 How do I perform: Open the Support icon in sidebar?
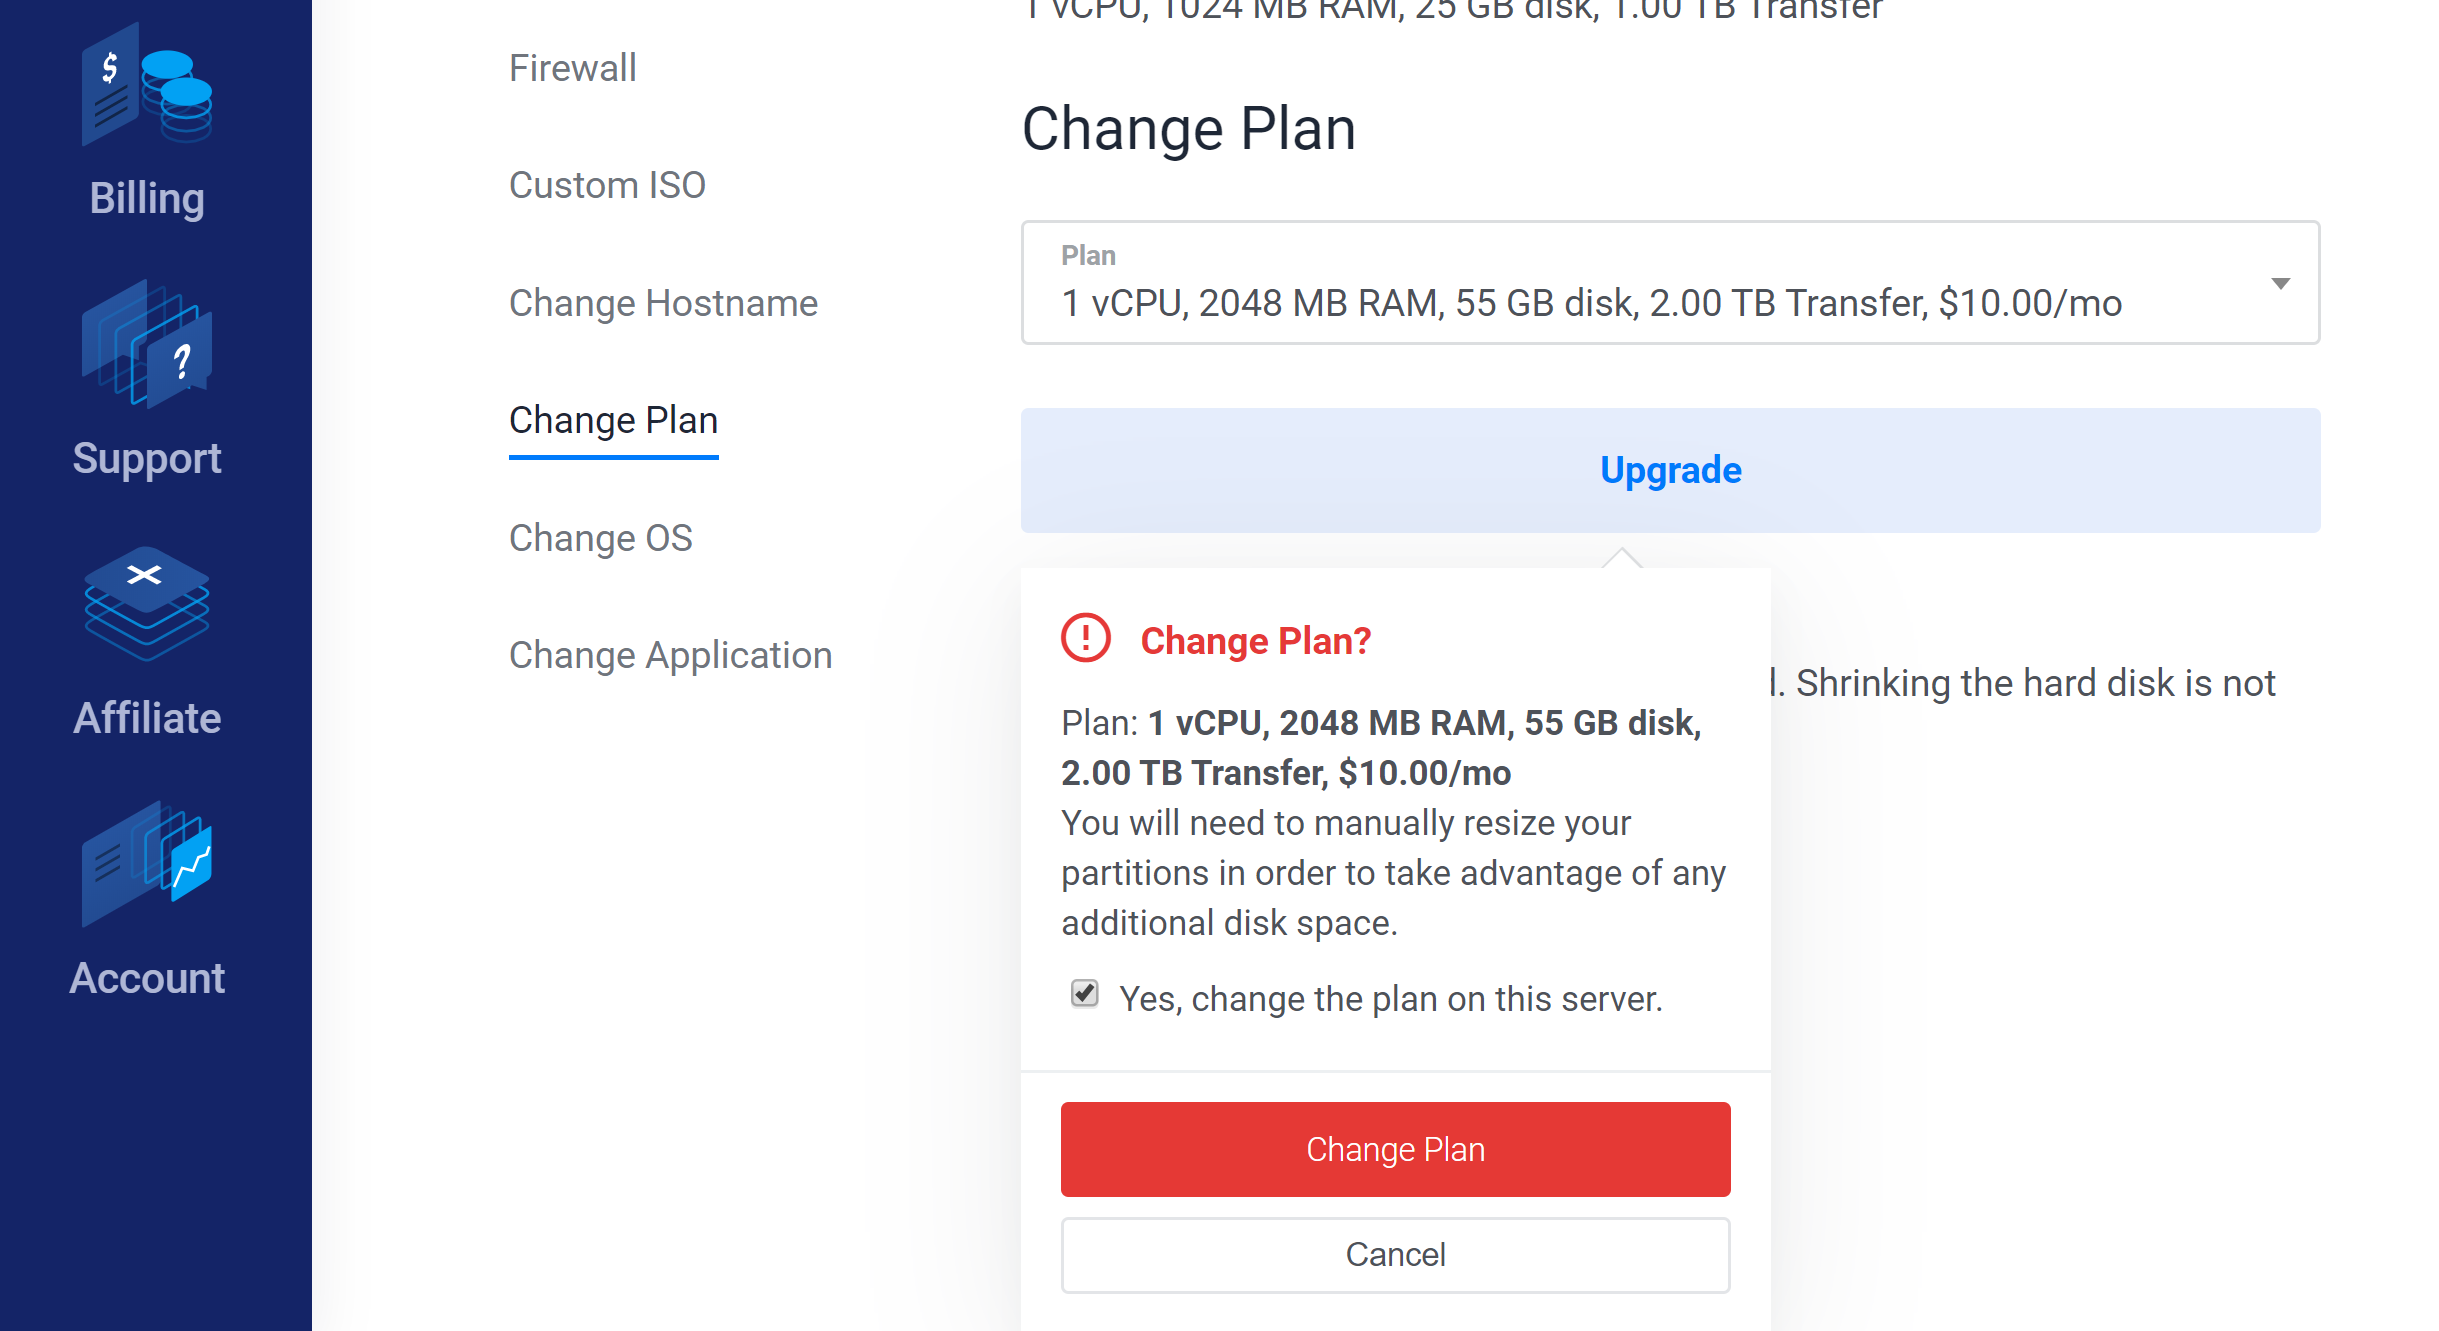click(x=147, y=344)
